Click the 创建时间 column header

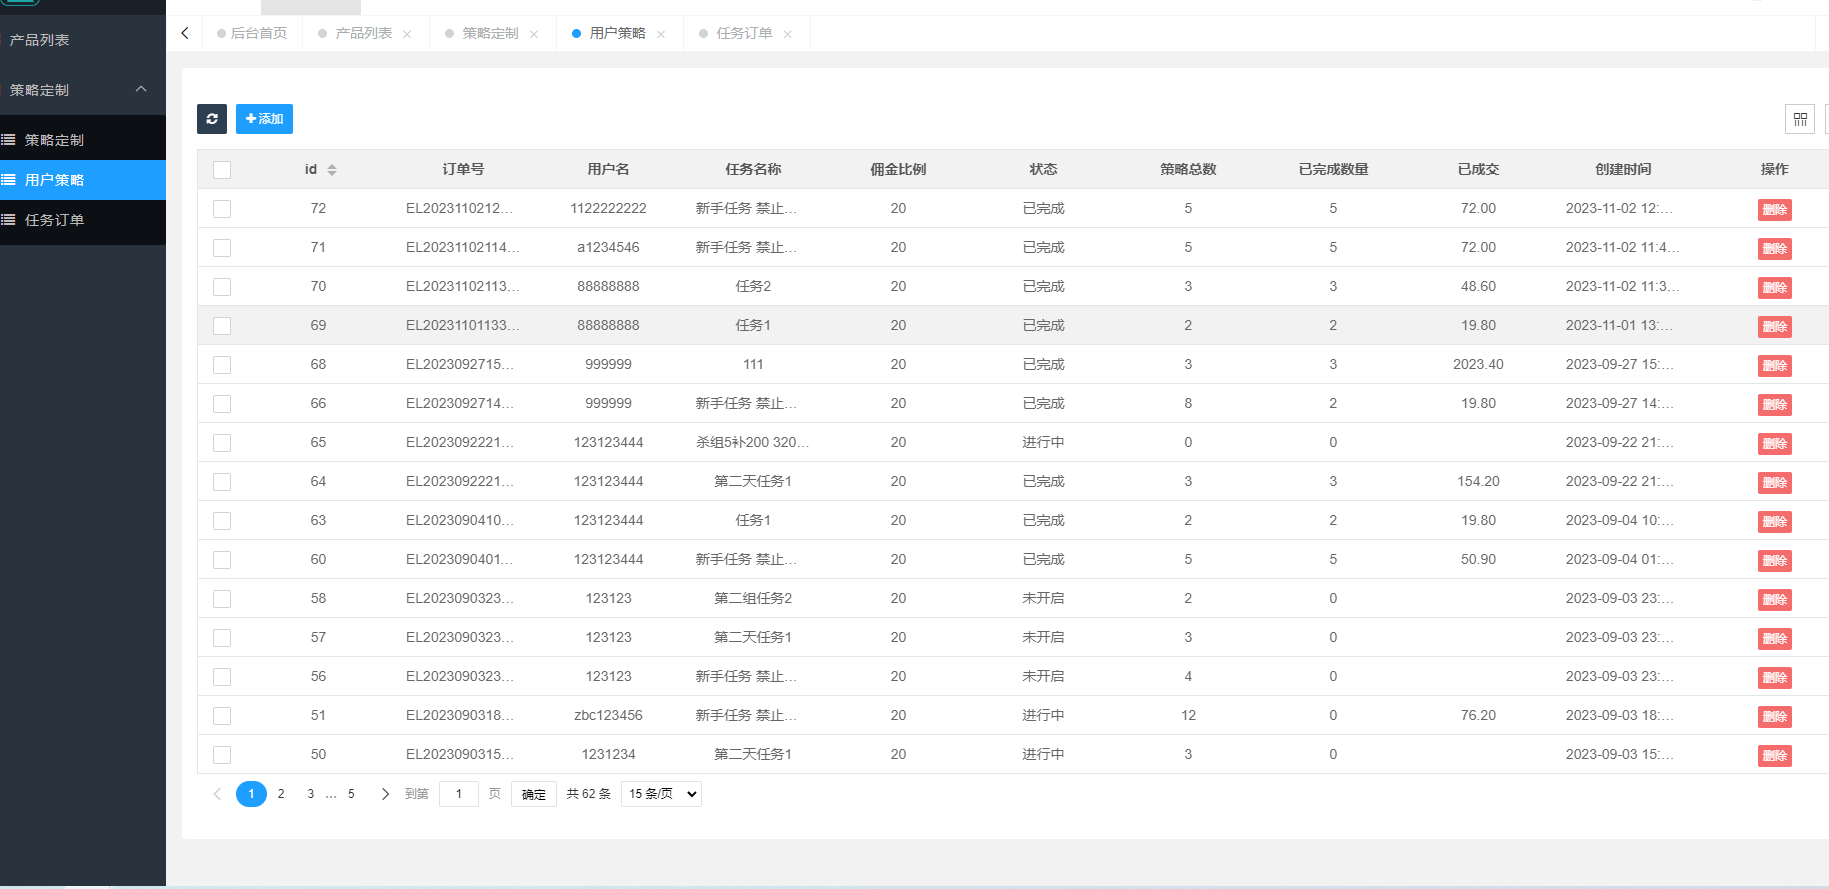[x=1623, y=169]
